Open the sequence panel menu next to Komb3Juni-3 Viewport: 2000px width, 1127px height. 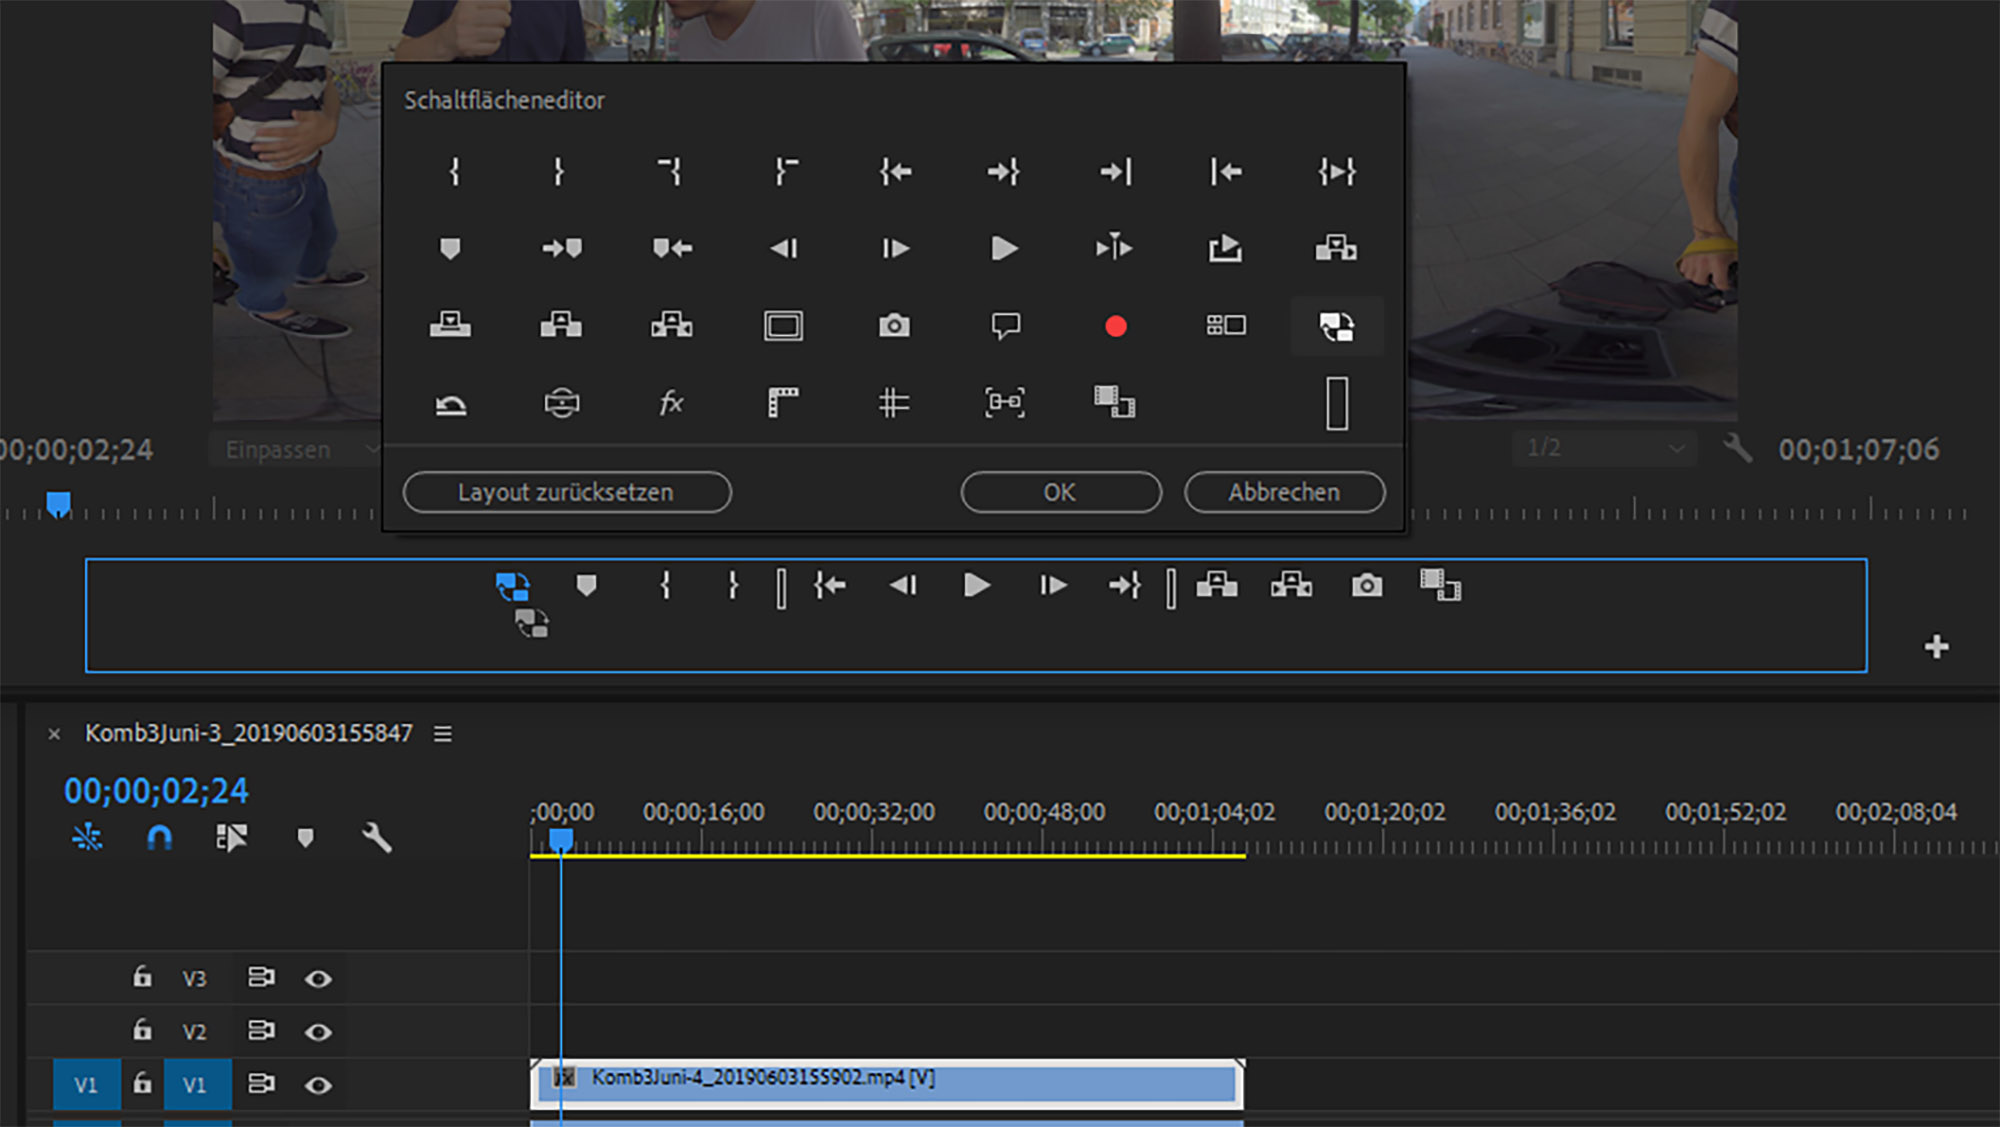(x=443, y=734)
